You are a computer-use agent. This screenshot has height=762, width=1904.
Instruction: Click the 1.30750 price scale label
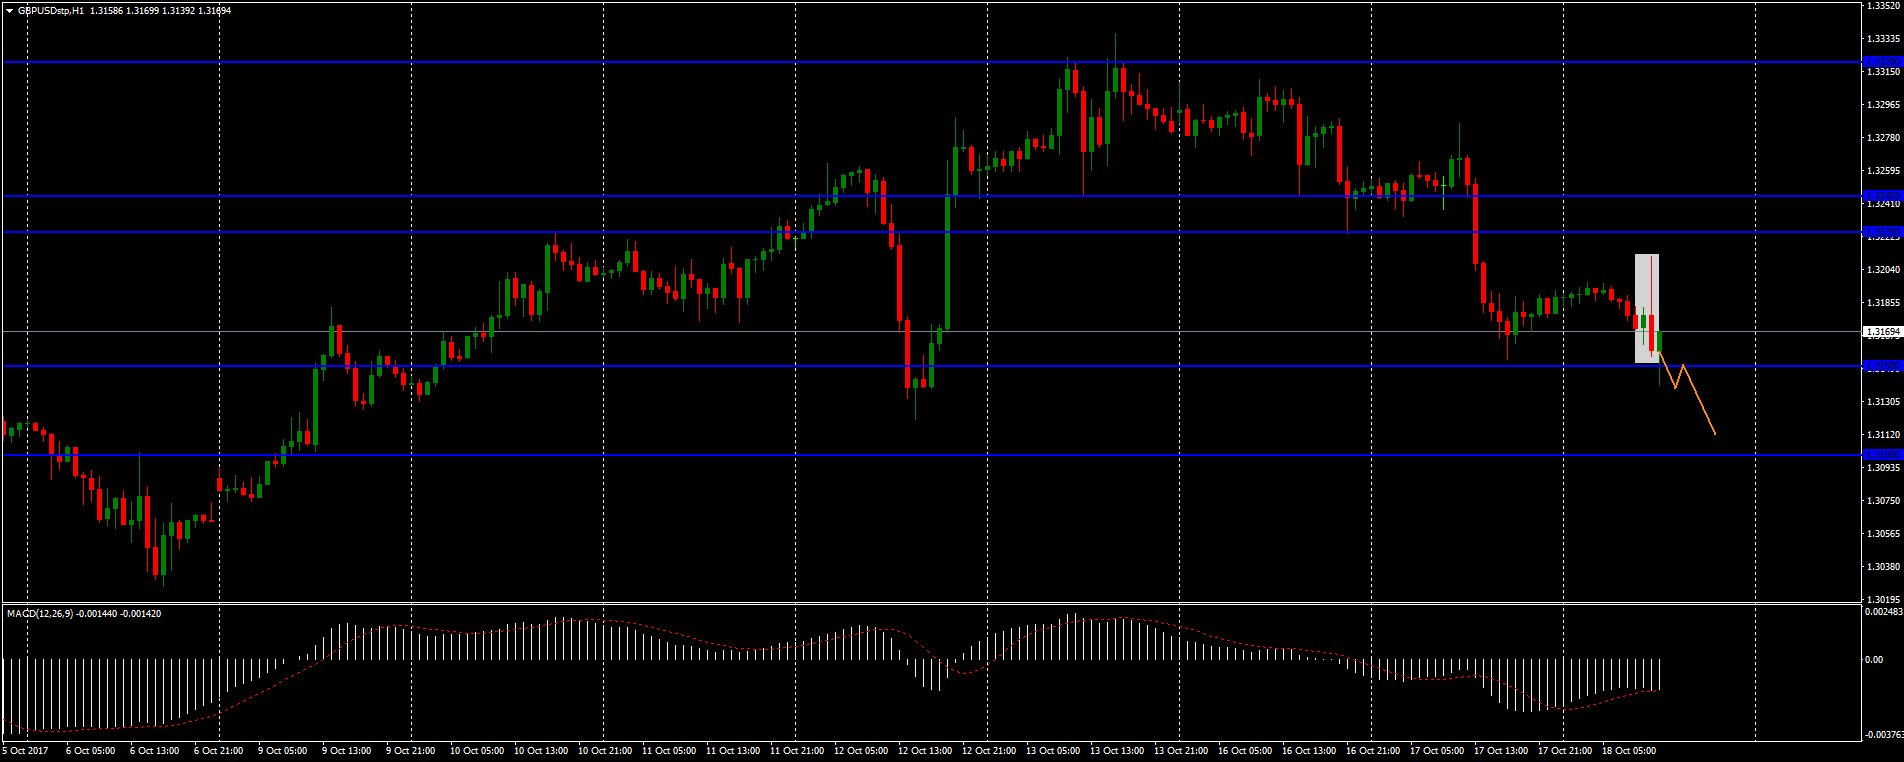click(x=1884, y=500)
